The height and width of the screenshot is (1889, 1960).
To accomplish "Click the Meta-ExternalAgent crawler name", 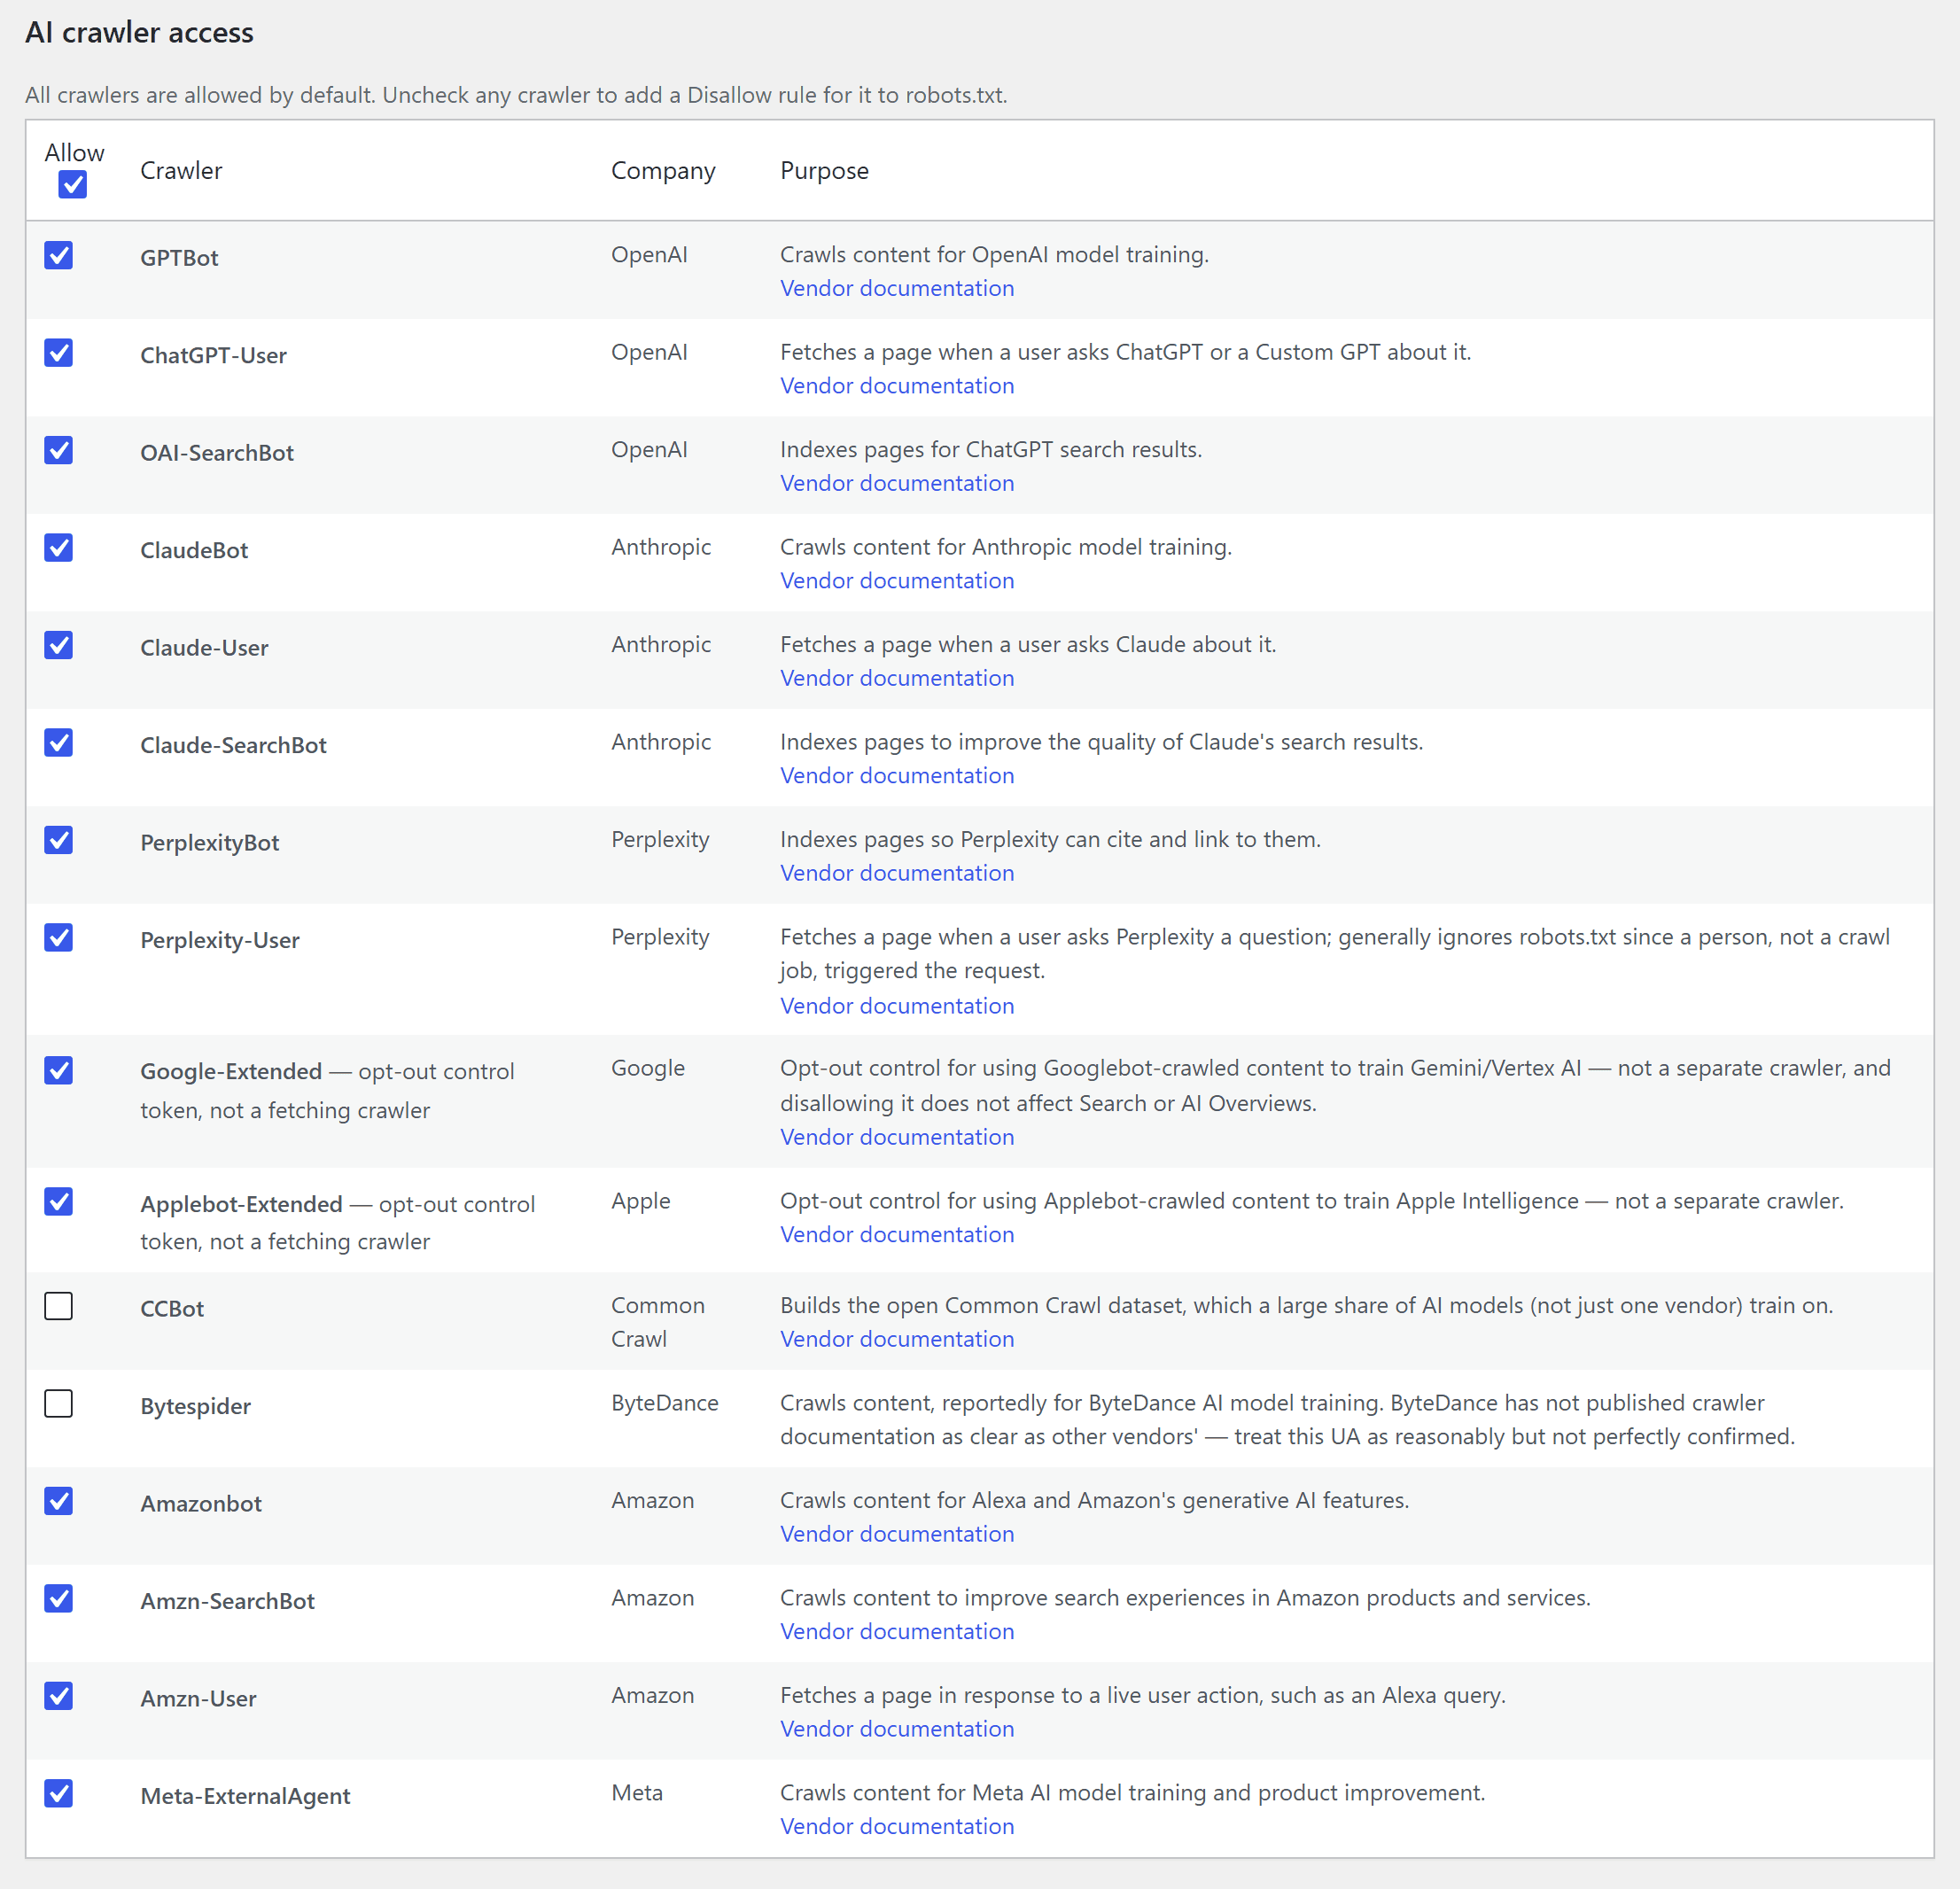I will [x=245, y=1797].
